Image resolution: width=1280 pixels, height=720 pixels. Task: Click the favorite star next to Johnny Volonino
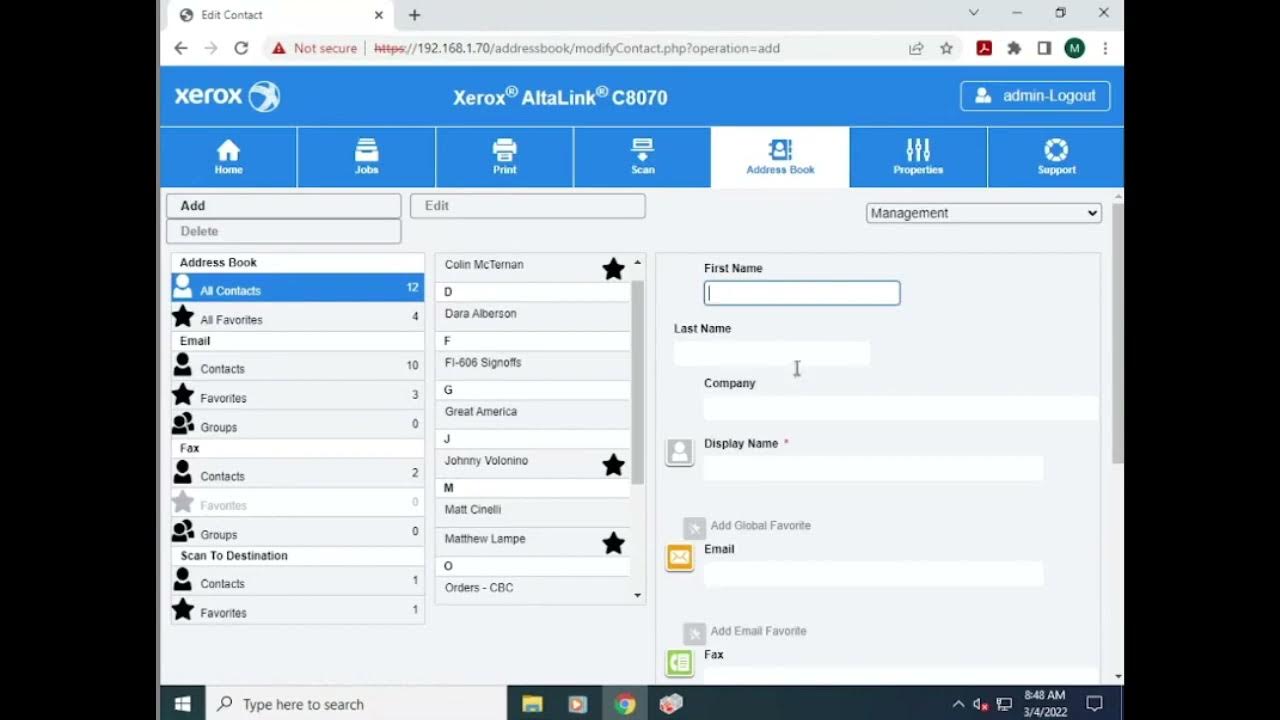613,464
